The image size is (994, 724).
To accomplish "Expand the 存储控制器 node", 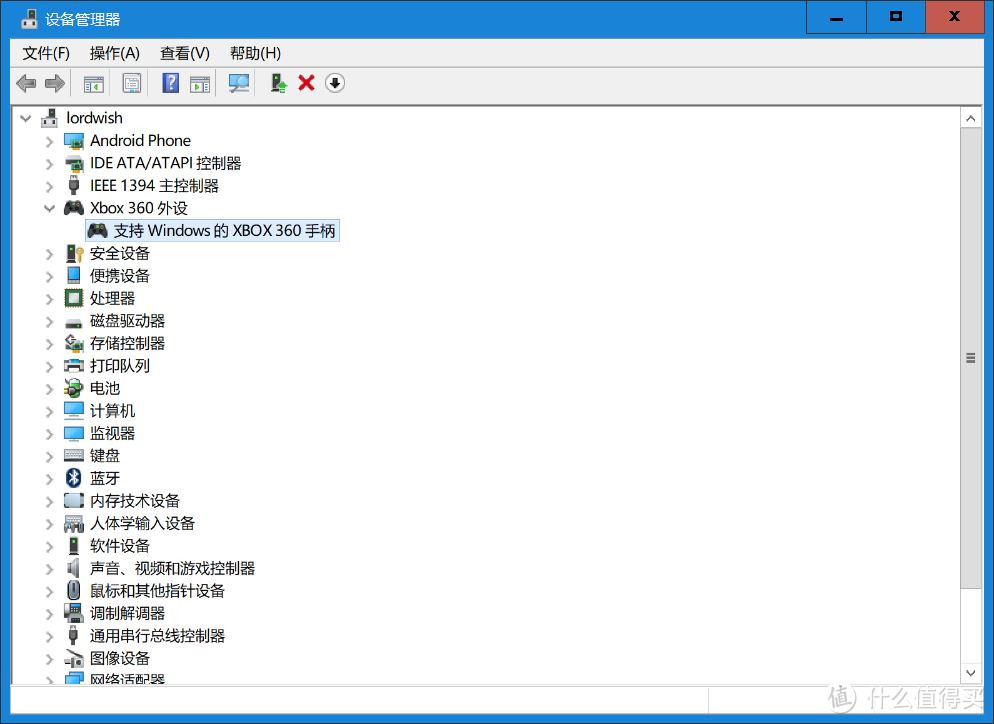I will click(x=49, y=344).
